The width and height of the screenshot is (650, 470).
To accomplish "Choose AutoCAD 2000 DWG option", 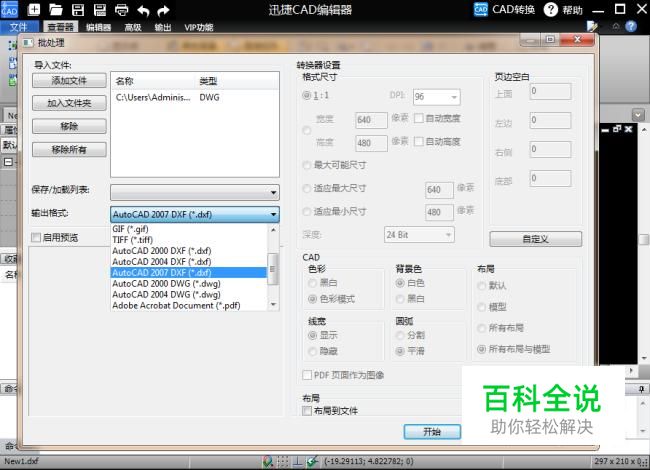I will pyautogui.click(x=189, y=283).
